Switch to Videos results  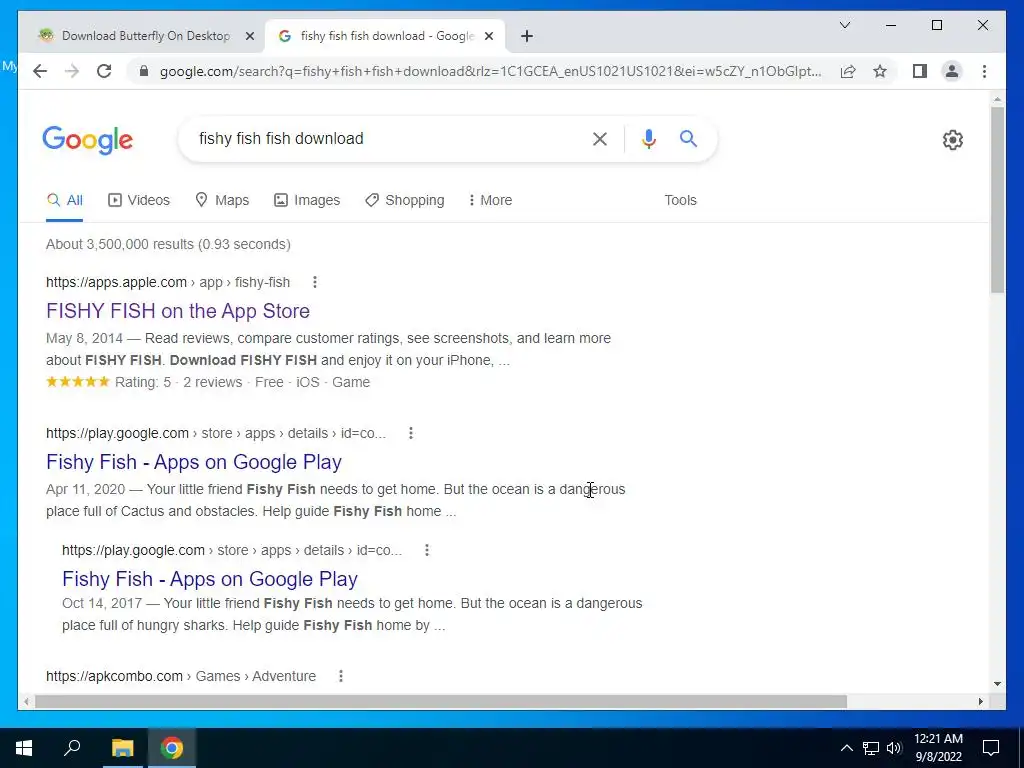coord(138,200)
